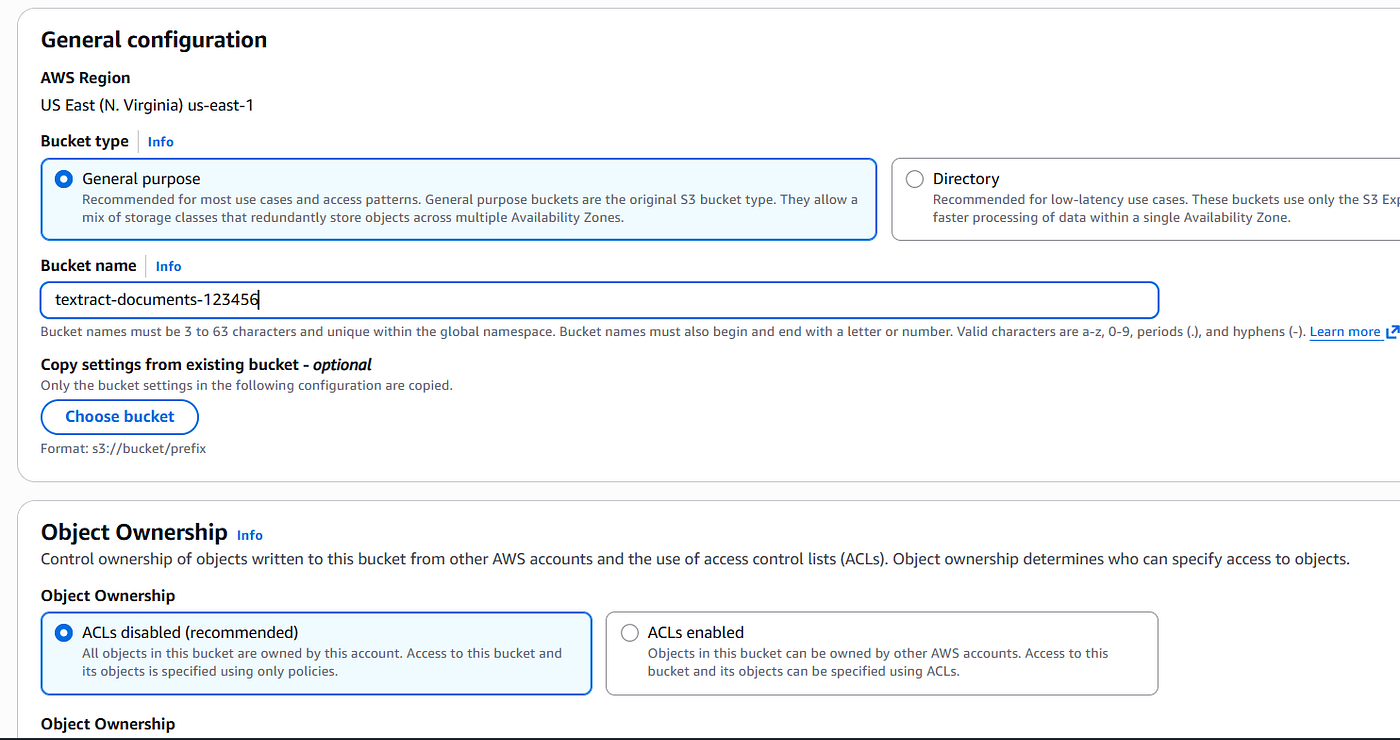The image size is (1400, 740).
Task: Click 'Only the bucket settings' description text
Action: click(247, 385)
